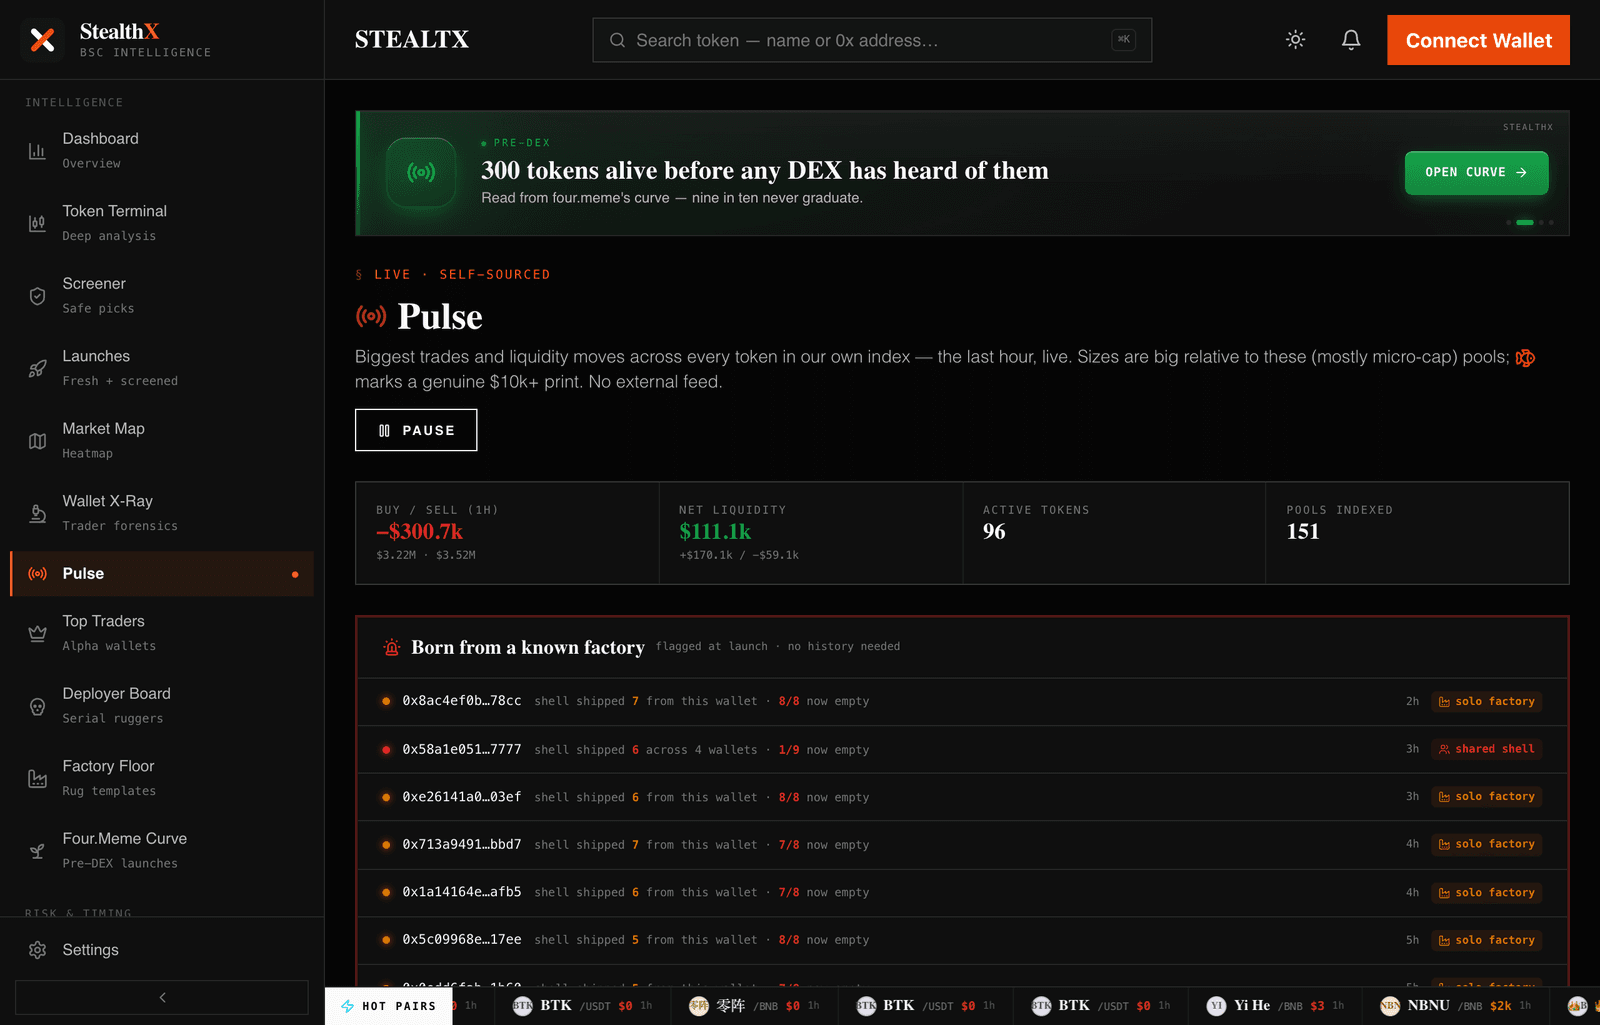Toggle the light/dark theme sun icon
1600x1025 pixels.
pos(1295,40)
